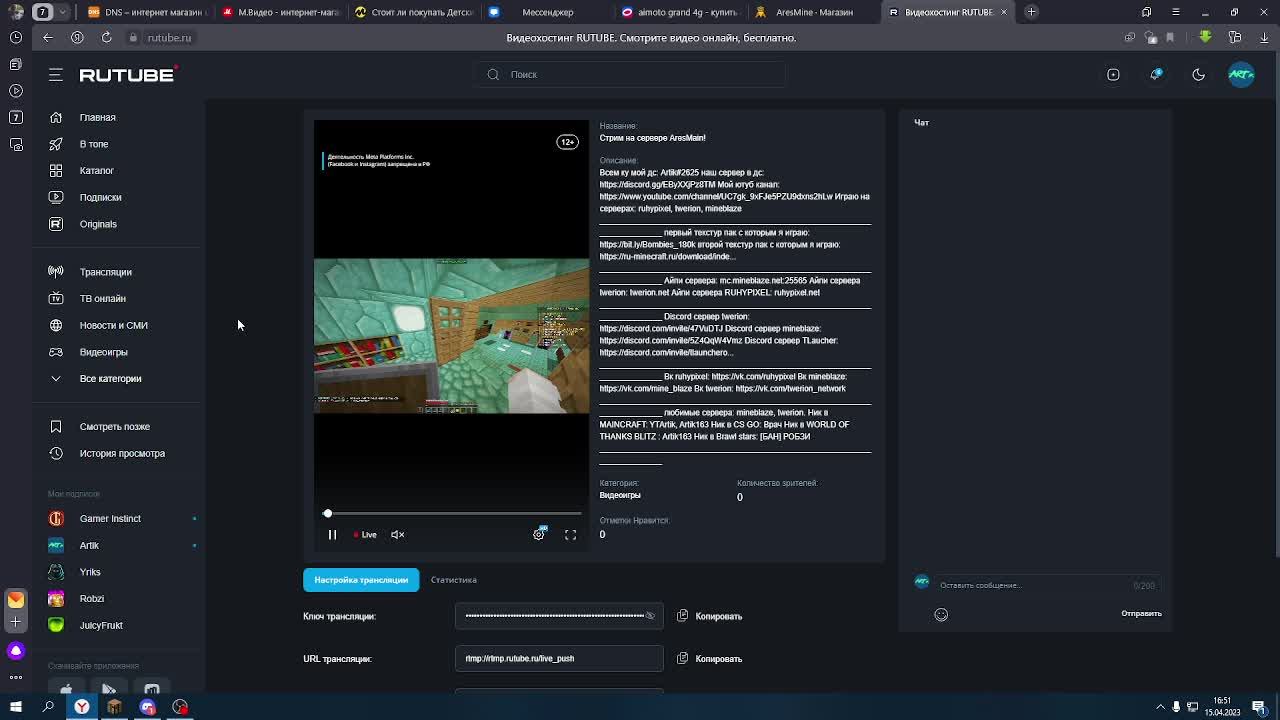Reveal stream key with eye icon
The image size is (1280, 720).
[650, 616]
